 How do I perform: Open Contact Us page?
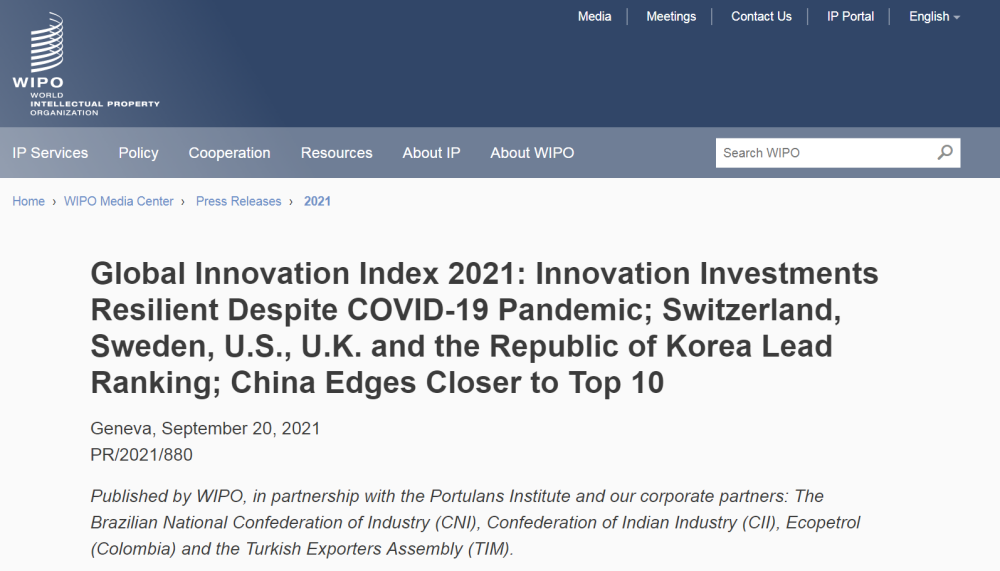click(761, 16)
